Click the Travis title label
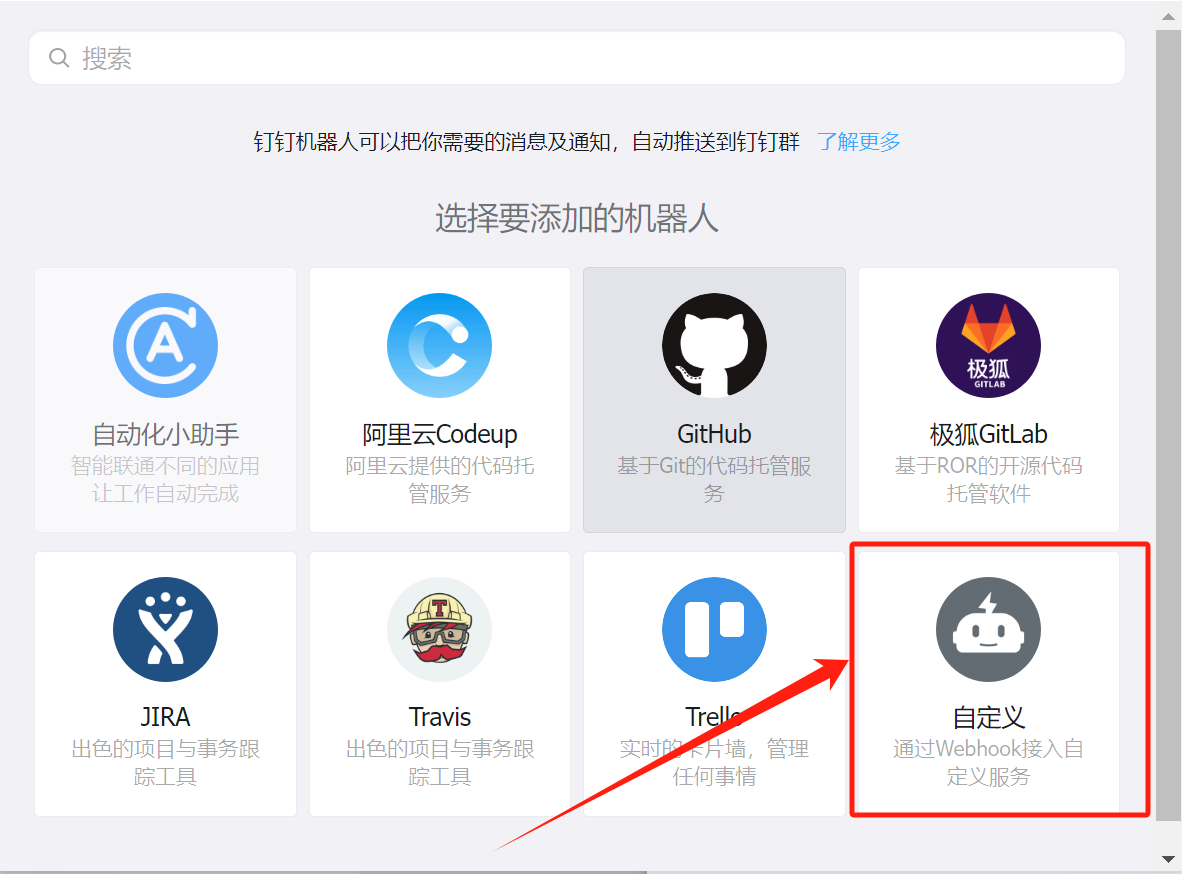This screenshot has height=874, width=1182. click(439, 717)
